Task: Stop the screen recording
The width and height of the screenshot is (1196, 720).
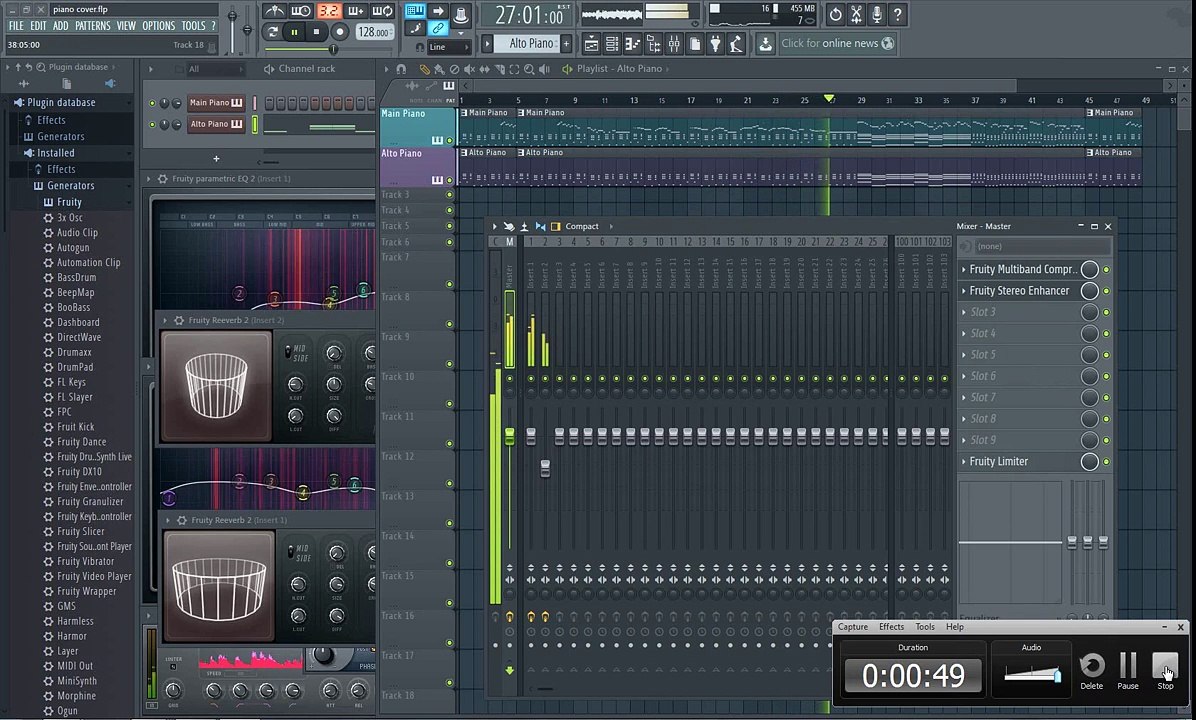Action: pos(1165,671)
